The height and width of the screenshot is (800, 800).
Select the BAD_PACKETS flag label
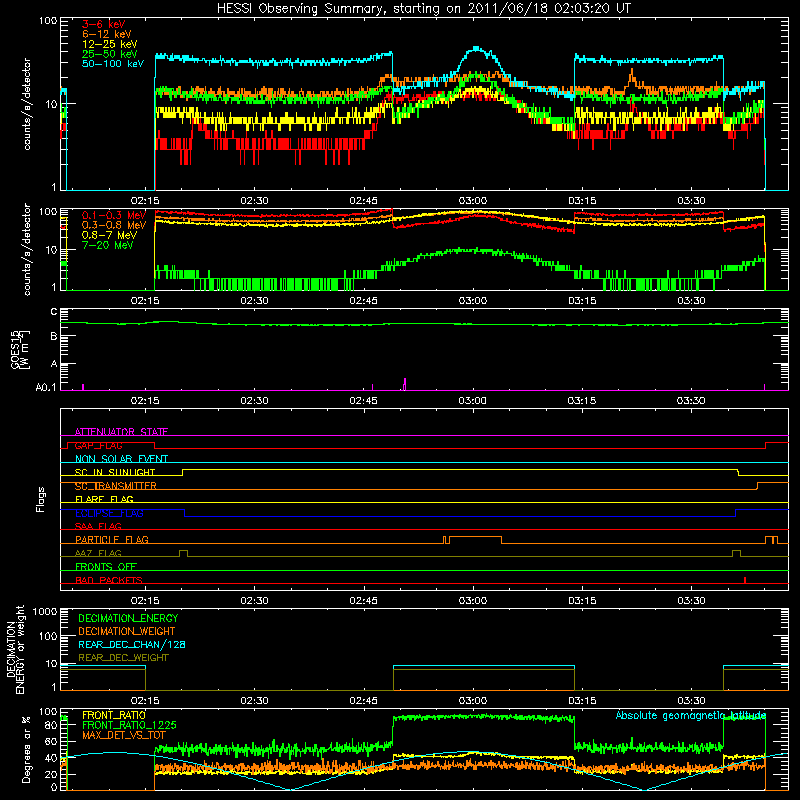109,580
